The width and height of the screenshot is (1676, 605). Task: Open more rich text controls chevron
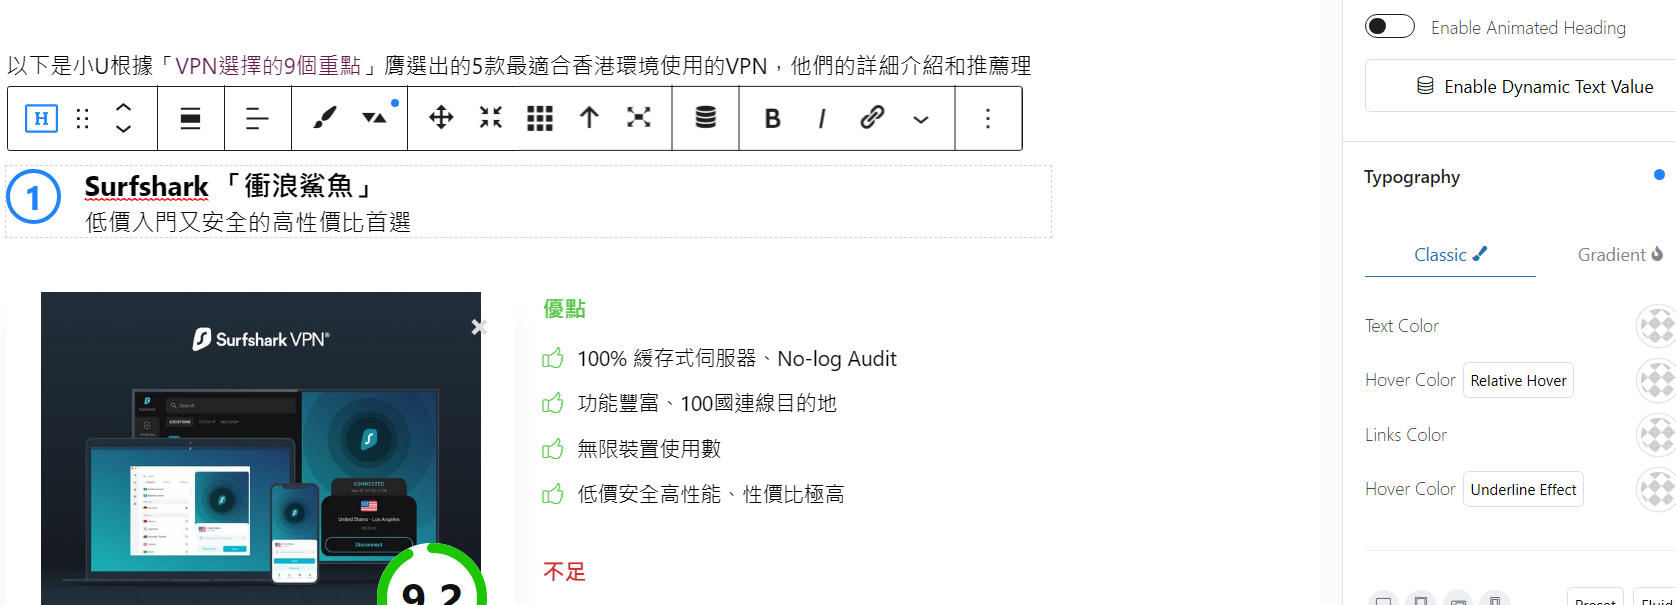click(921, 119)
